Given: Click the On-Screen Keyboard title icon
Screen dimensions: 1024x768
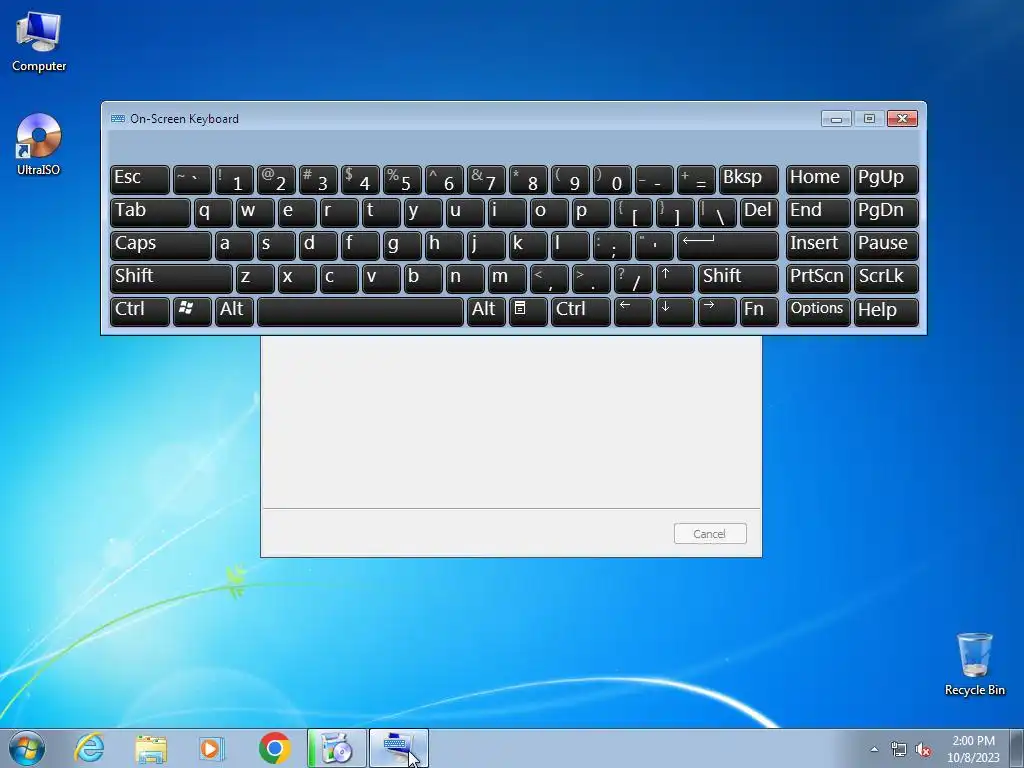Looking at the screenshot, I should pos(118,119).
